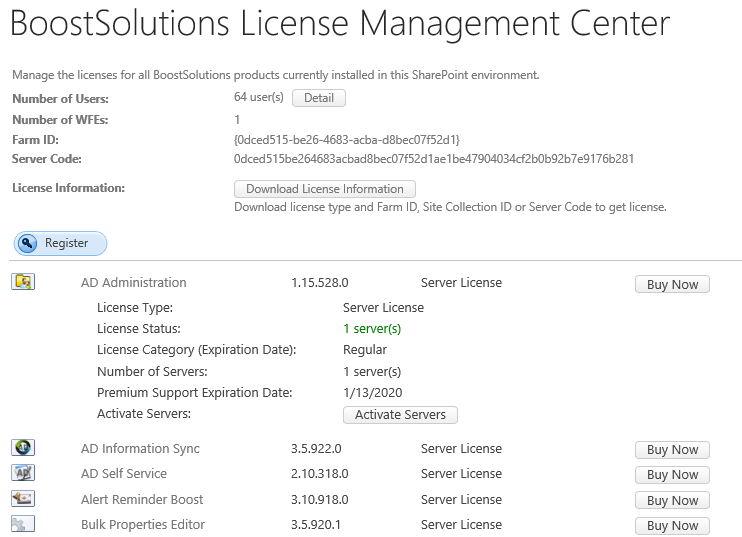The image size is (742, 537).
Task: Click the Alert Reminder Boost product icon
Action: click(23, 498)
